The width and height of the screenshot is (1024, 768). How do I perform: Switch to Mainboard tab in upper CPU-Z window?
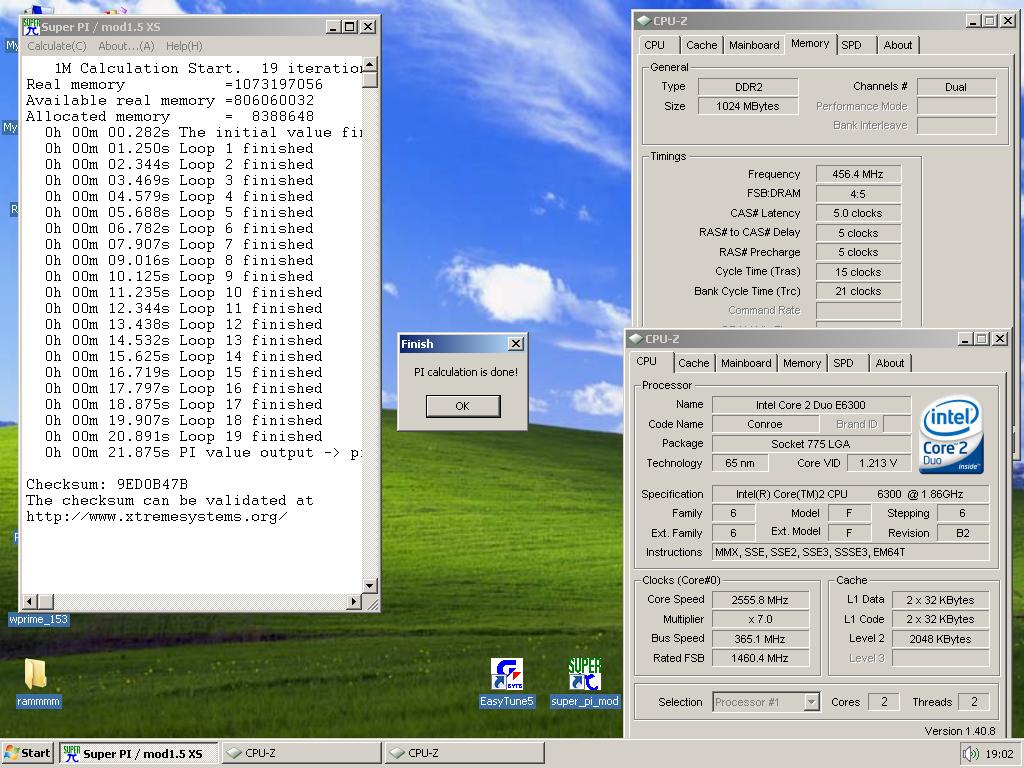click(754, 45)
